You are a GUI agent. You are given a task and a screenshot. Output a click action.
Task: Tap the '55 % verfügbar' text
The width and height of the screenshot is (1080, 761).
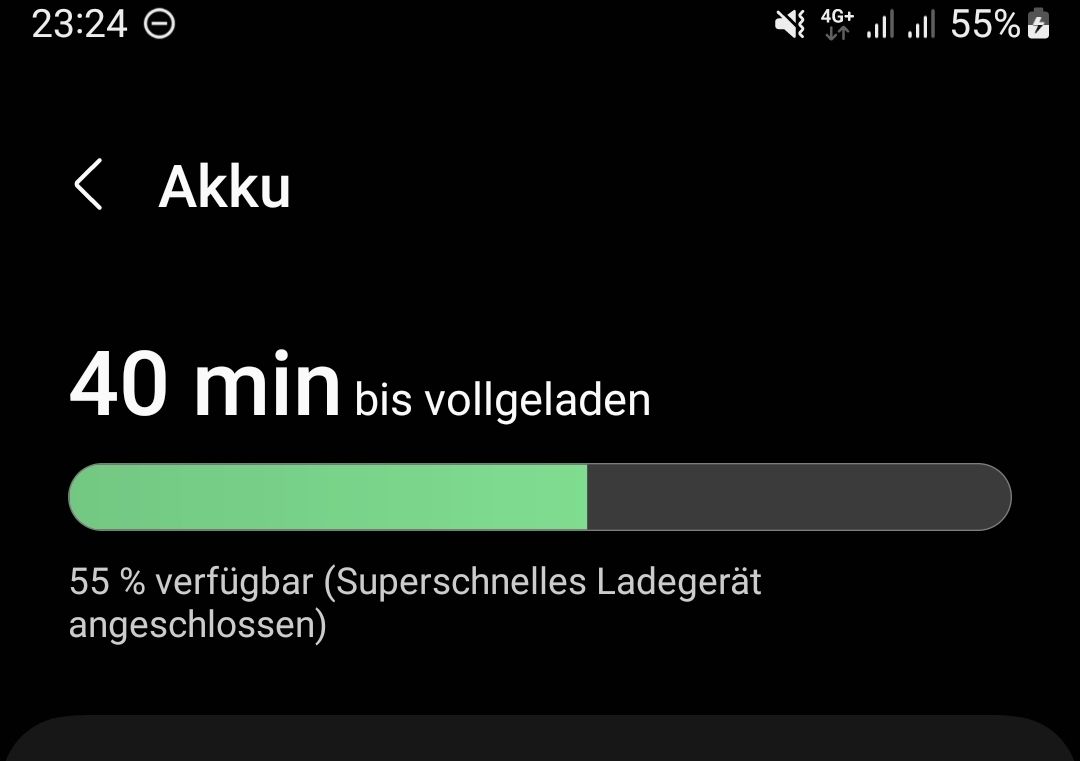tap(191, 582)
